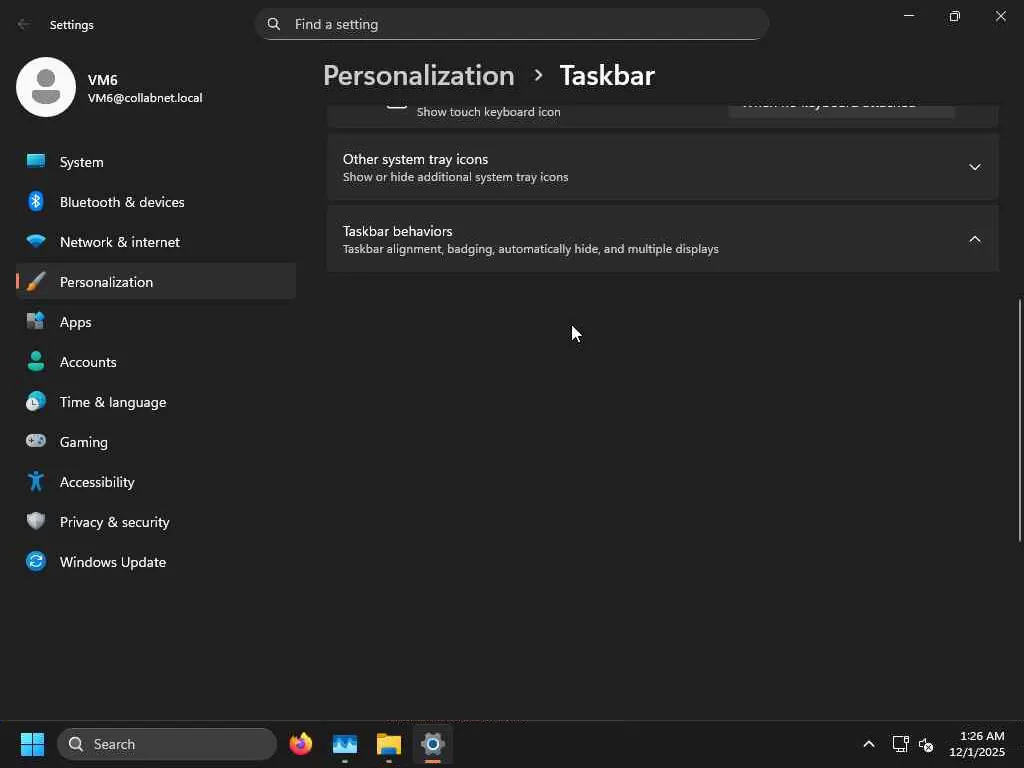The height and width of the screenshot is (768, 1024).
Task: Click Show touch keyboard icon label
Action: (488, 112)
